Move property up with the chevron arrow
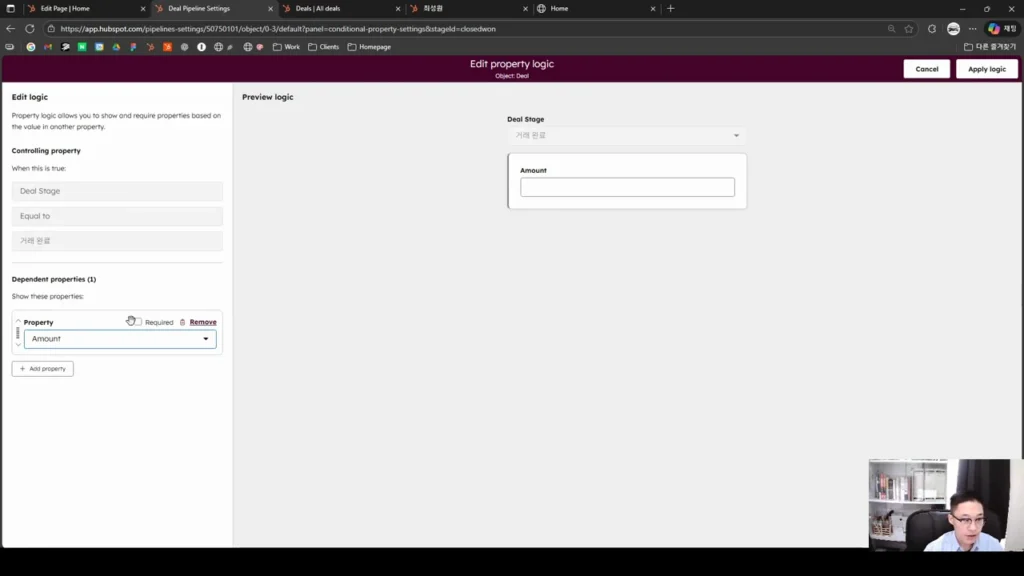This screenshot has height=576, width=1024. pos(18,321)
